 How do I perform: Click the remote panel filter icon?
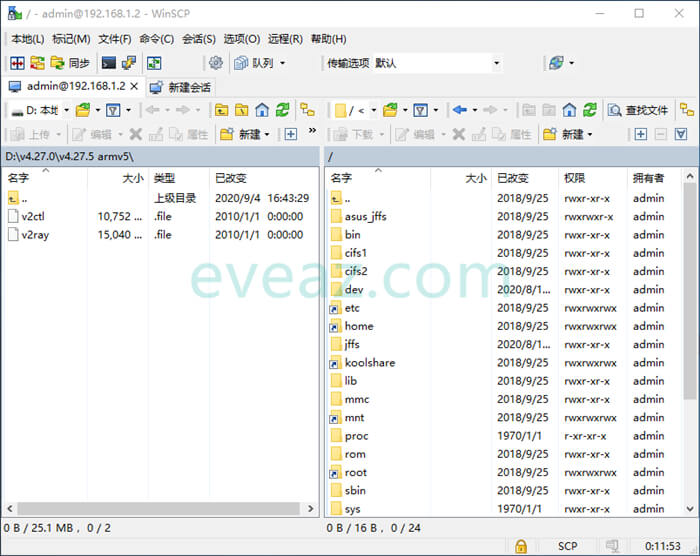(x=421, y=110)
